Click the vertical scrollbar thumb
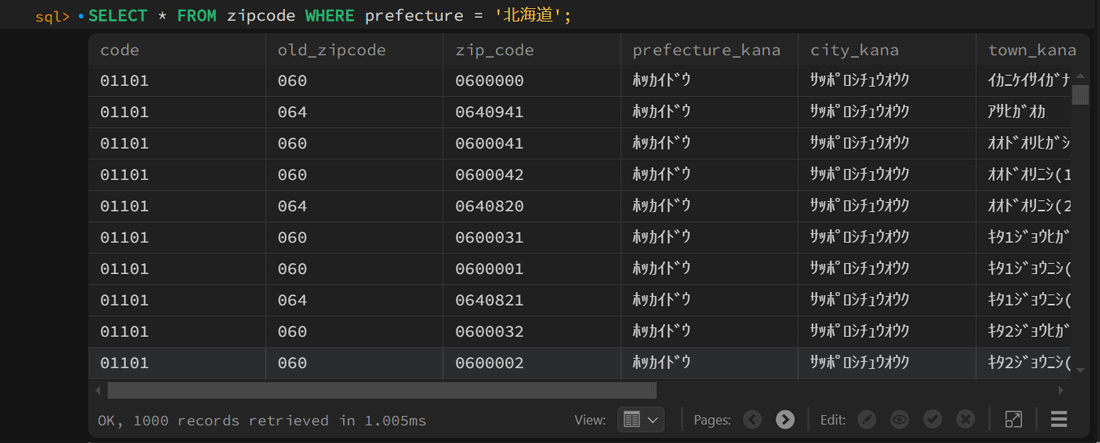Screen dimensions: 1100x443 (x=1080, y=95)
